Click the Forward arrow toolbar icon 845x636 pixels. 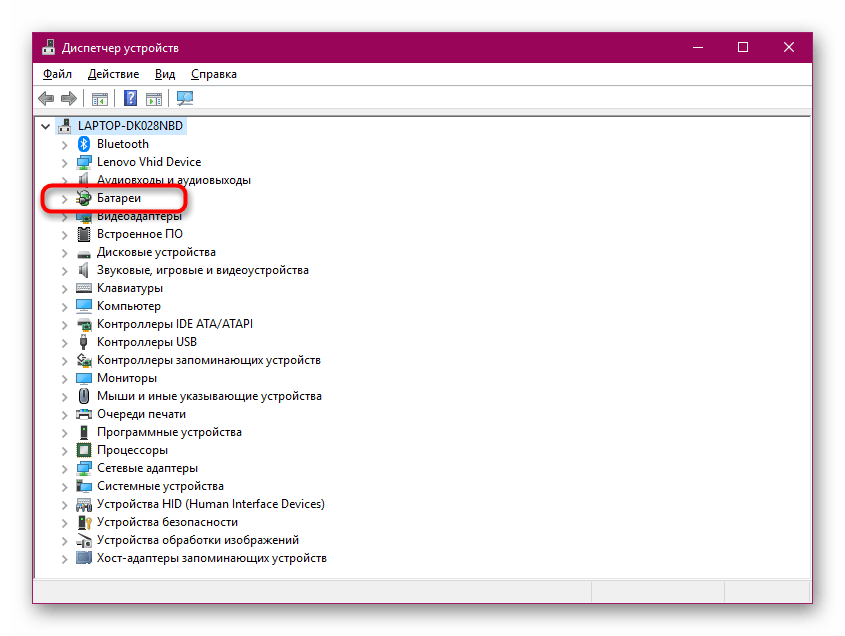click(x=68, y=98)
